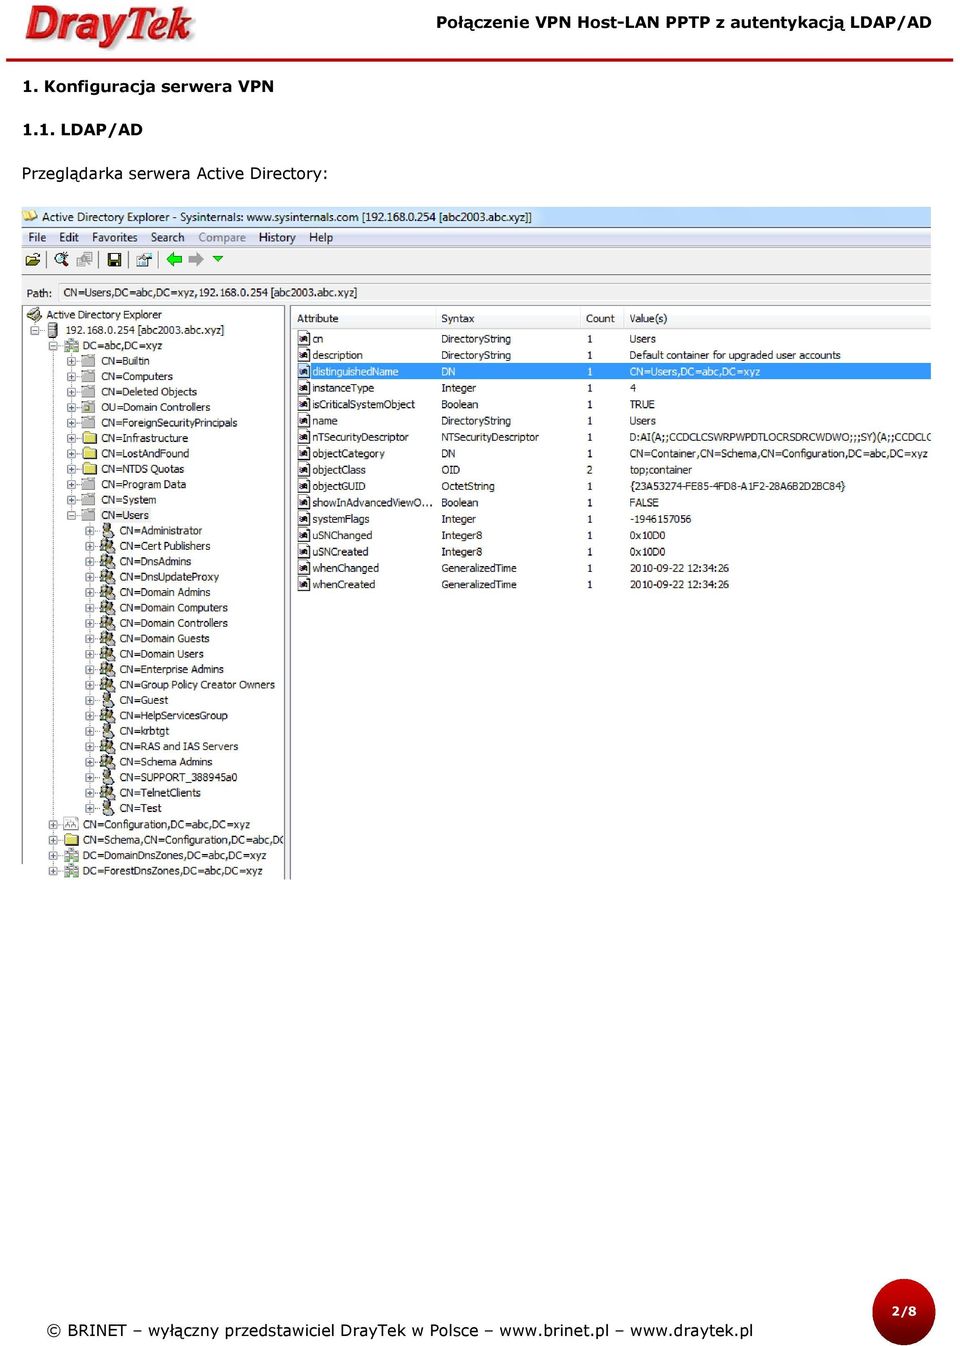
Task: Select CN=Infrastructure tree item
Action: click(x=144, y=438)
